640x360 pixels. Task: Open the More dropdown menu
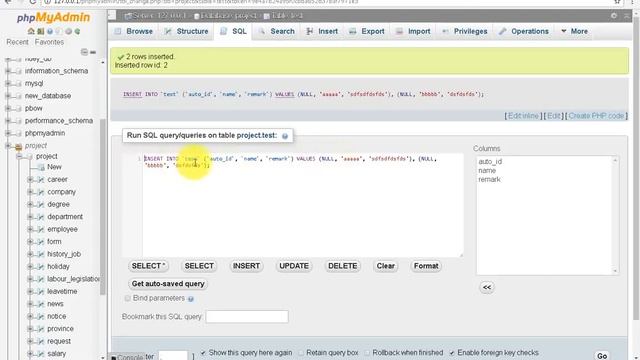pyautogui.click(x=574, y=31)
